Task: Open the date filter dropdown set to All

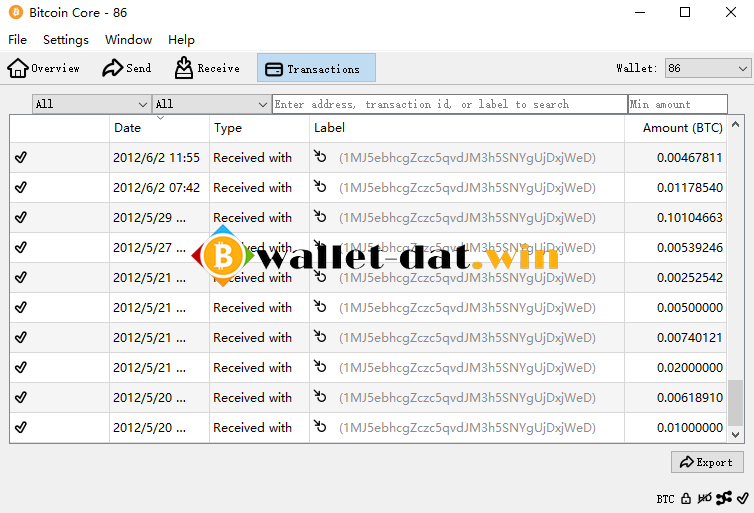Action: 91,104
